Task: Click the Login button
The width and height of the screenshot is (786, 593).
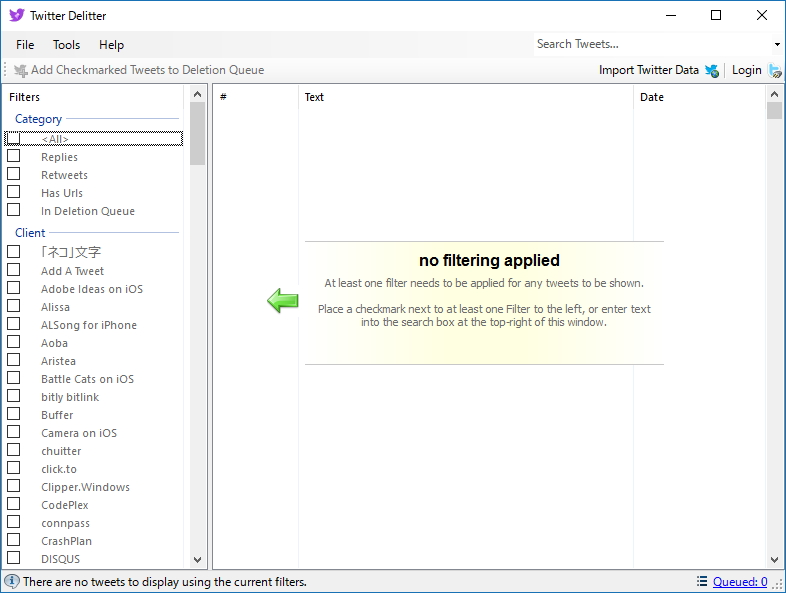Action: click(756, 70)
